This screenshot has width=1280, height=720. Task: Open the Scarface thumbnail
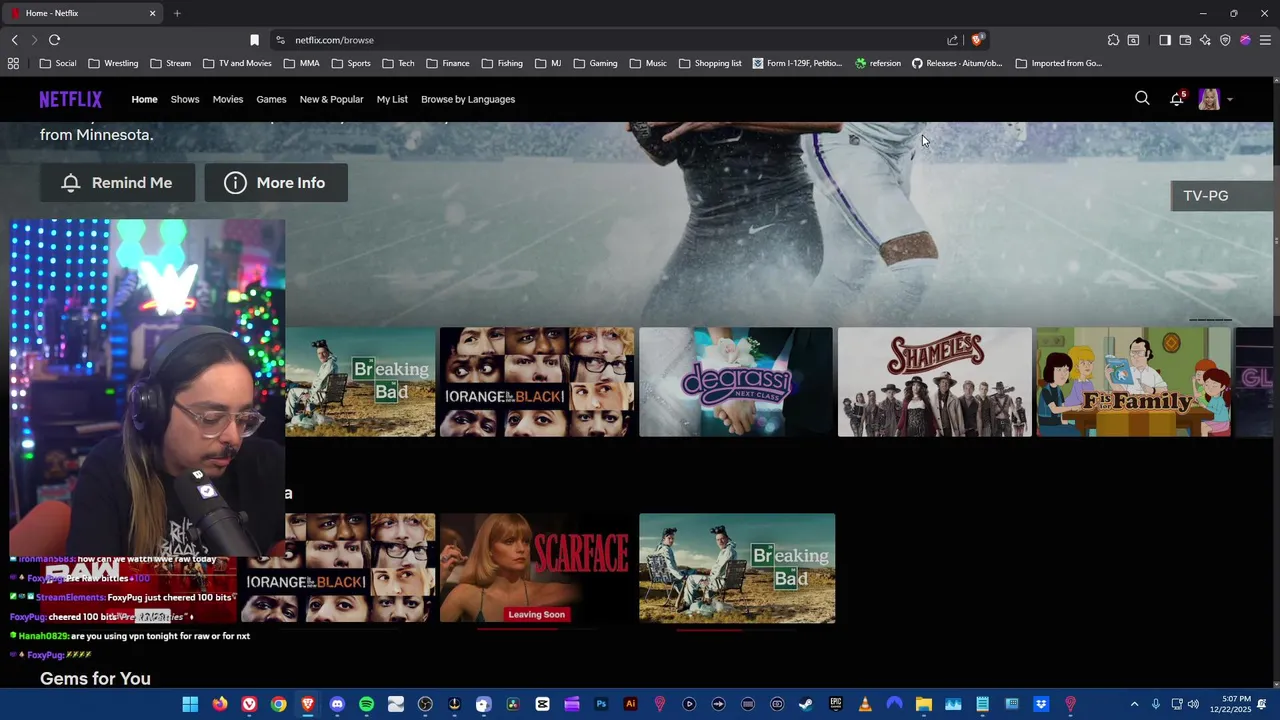click(537, 568)
